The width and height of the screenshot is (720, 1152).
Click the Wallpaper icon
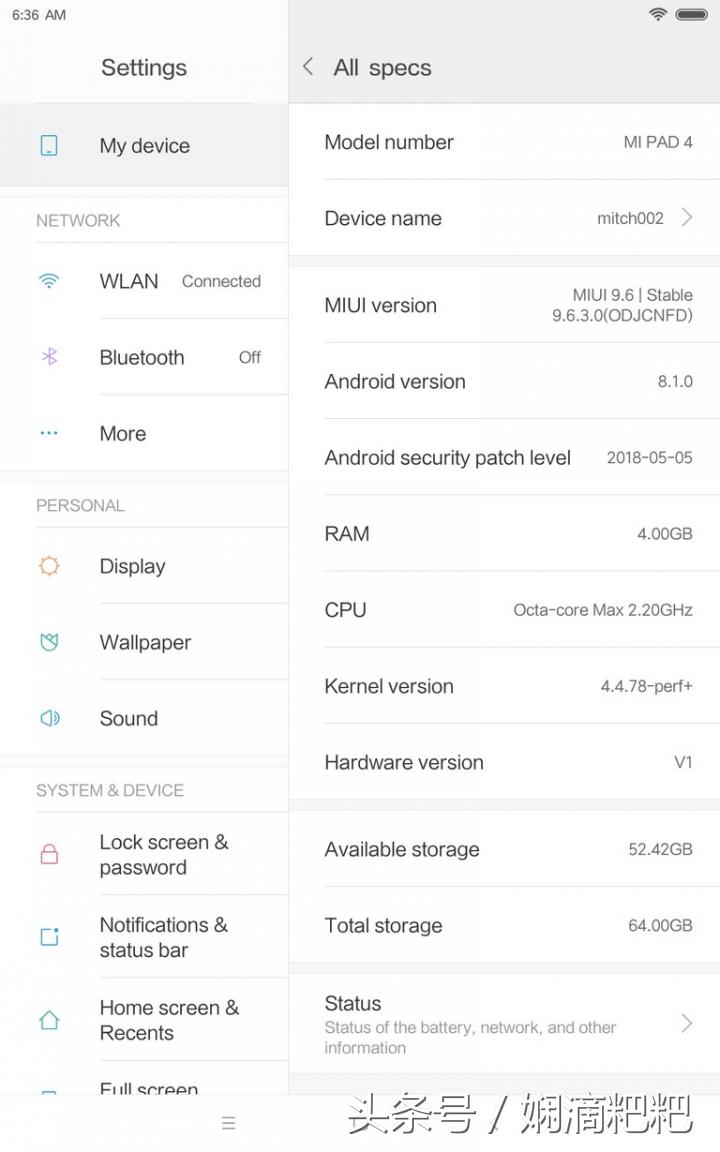pos(49,642)
